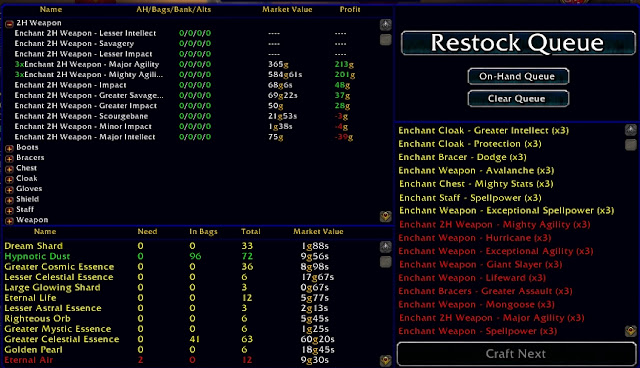Viewport: 640px width, 368px height.
Task: Select queued Enchant Weapon - Avalanche entry
Action: coord(476,171)
